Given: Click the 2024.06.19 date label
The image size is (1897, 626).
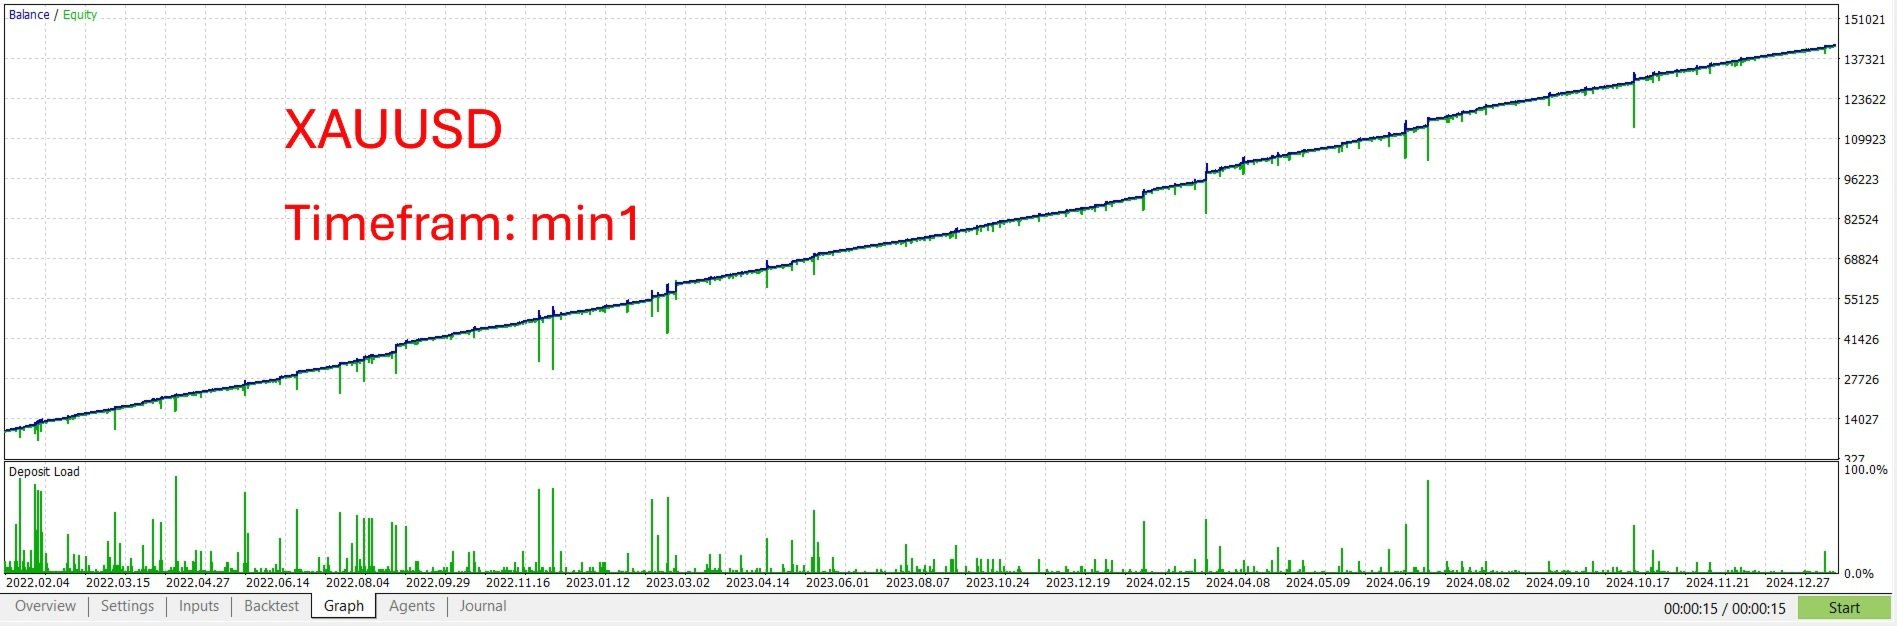Looking at the screenshot, I should click(x=1398, y=583).
